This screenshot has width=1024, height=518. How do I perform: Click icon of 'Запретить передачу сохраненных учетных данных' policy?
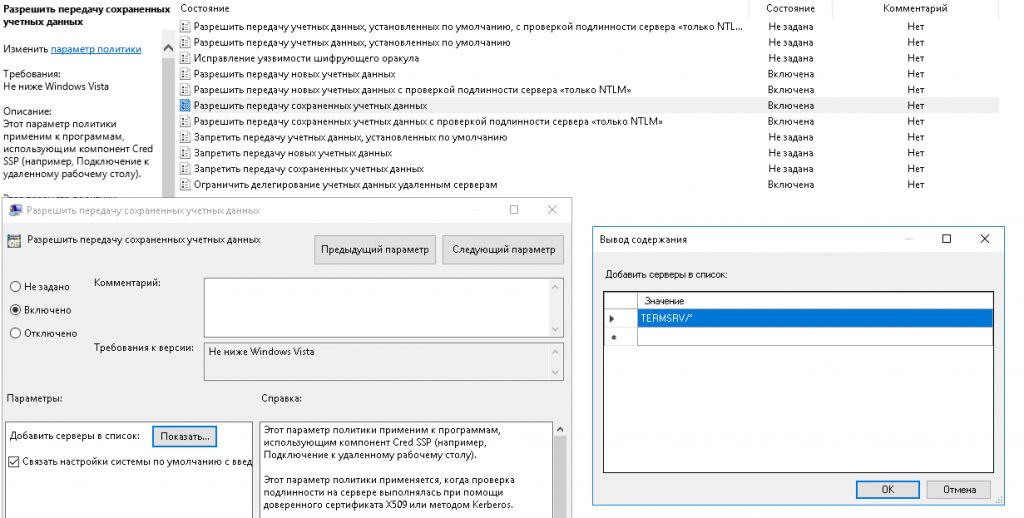click(185, 169)
